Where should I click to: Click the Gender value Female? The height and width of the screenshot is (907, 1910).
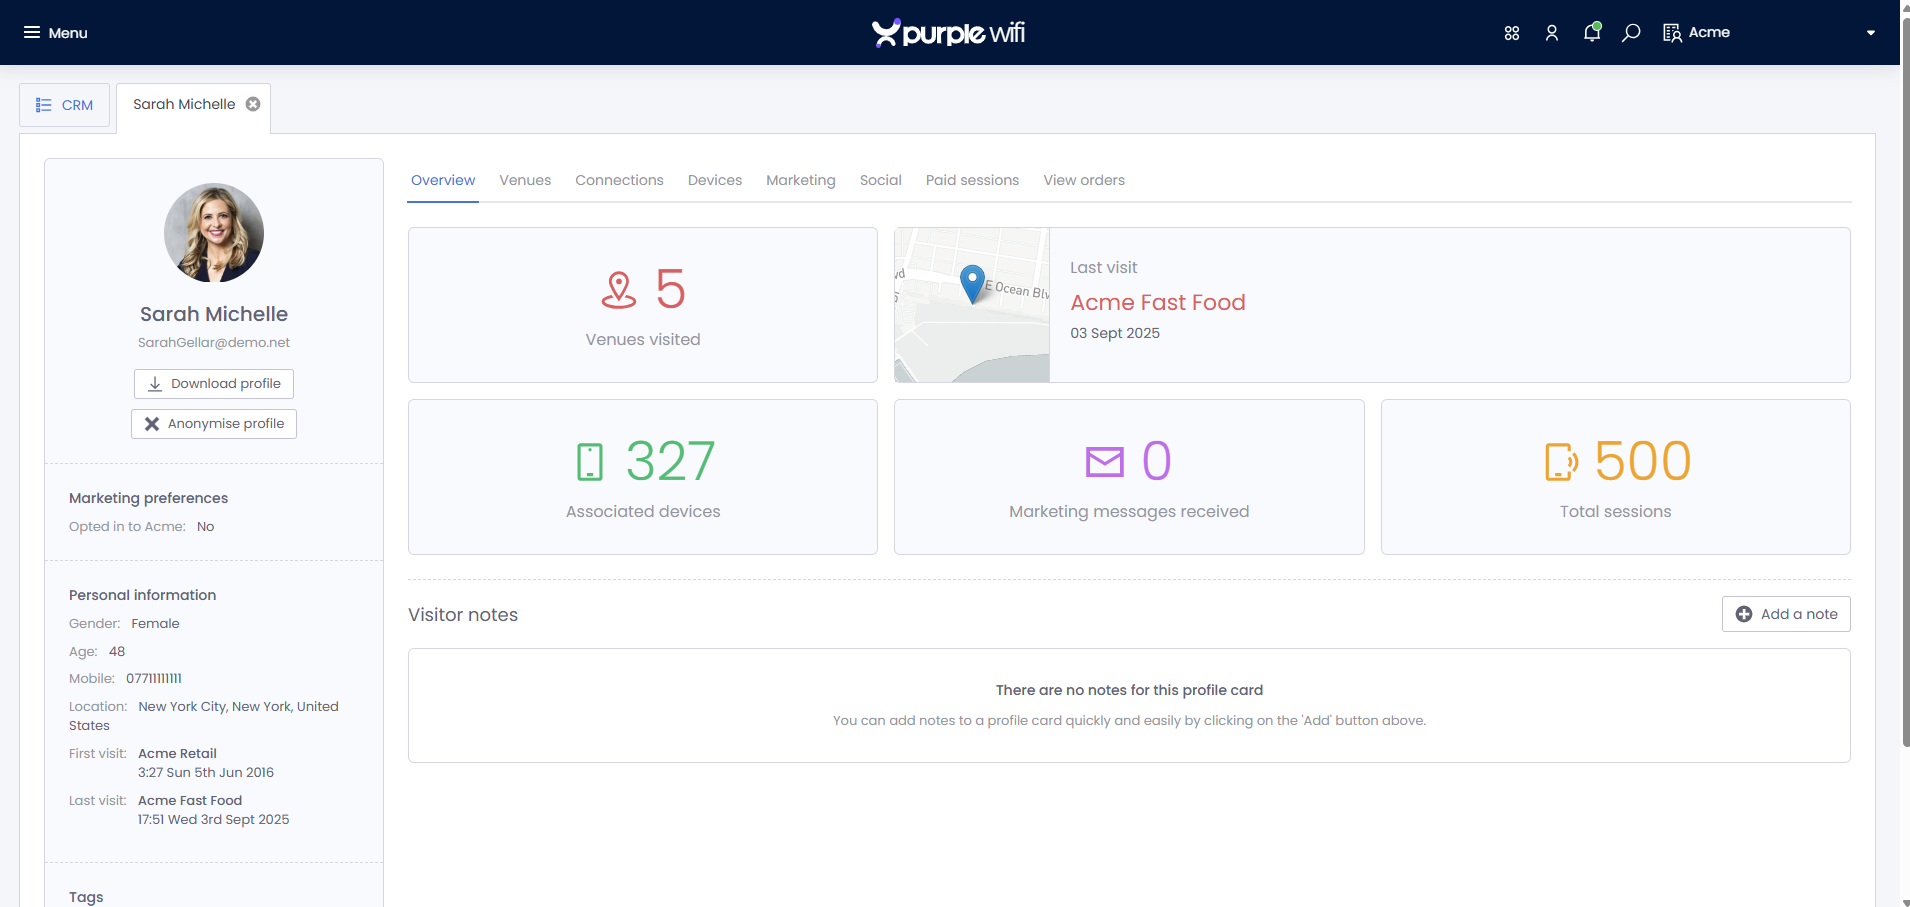pos(155,623)
